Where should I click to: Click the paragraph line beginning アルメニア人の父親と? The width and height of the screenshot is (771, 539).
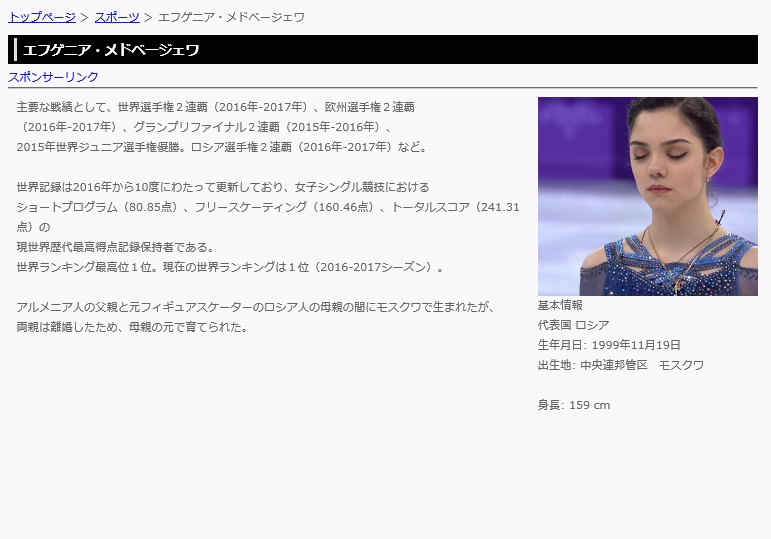coord(255,307)
